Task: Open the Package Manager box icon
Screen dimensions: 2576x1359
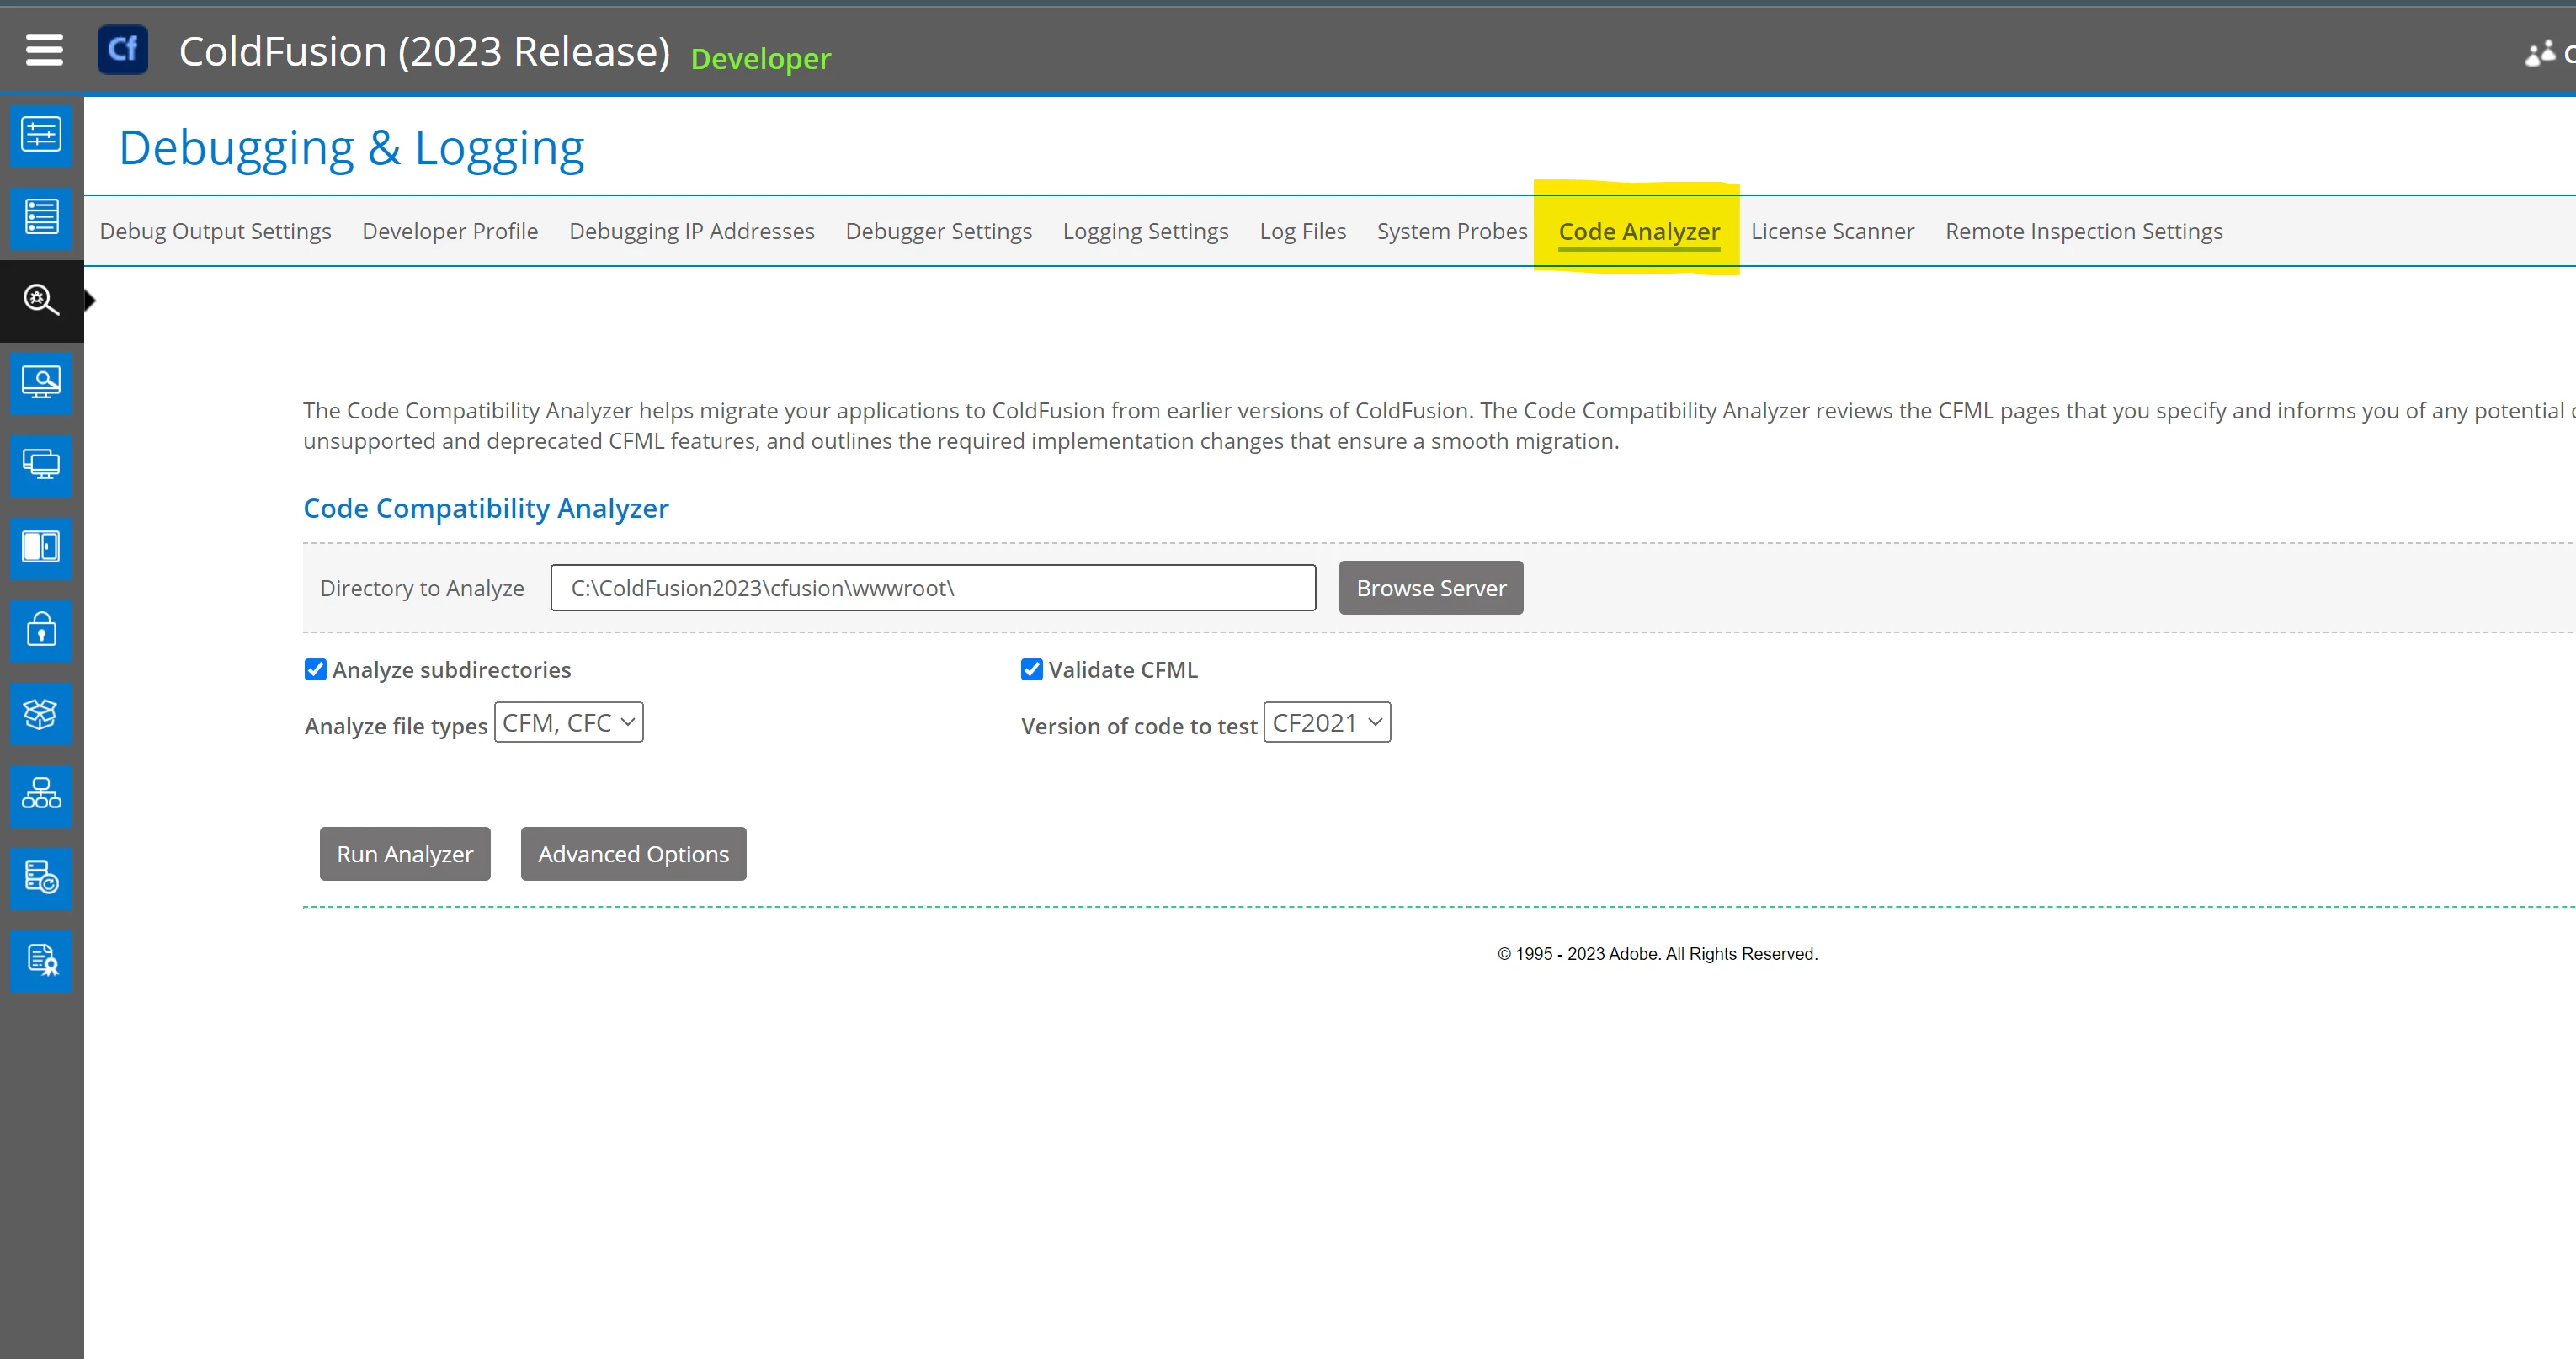Action: (41, 713)
